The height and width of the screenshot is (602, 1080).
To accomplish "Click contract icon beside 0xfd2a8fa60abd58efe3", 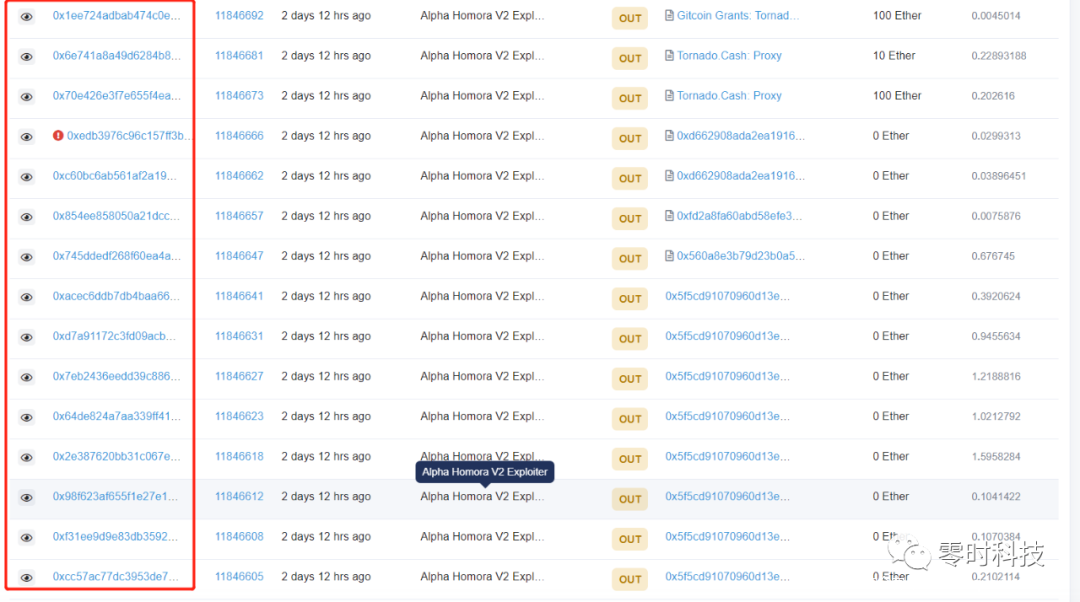I will point(669,216).
